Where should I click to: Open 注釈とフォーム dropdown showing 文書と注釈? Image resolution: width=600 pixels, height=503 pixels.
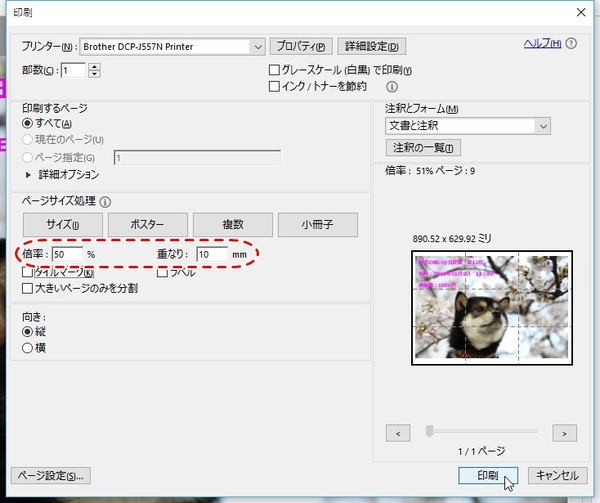tap(468, 126)
